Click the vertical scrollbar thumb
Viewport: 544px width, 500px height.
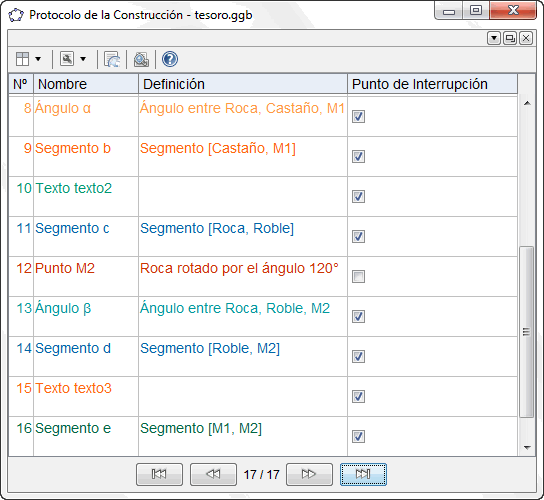click(526, 332)
